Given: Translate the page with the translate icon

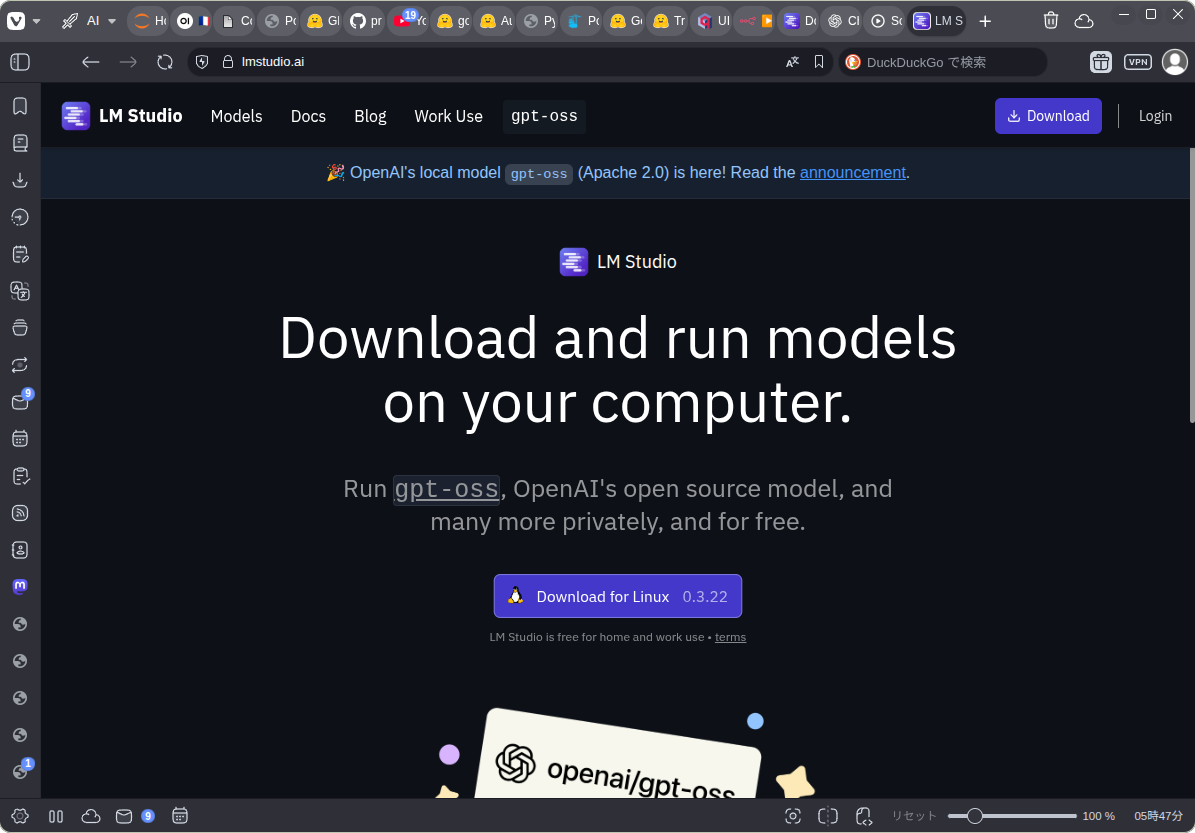Looking at the screenshot, I should [793, 62].
